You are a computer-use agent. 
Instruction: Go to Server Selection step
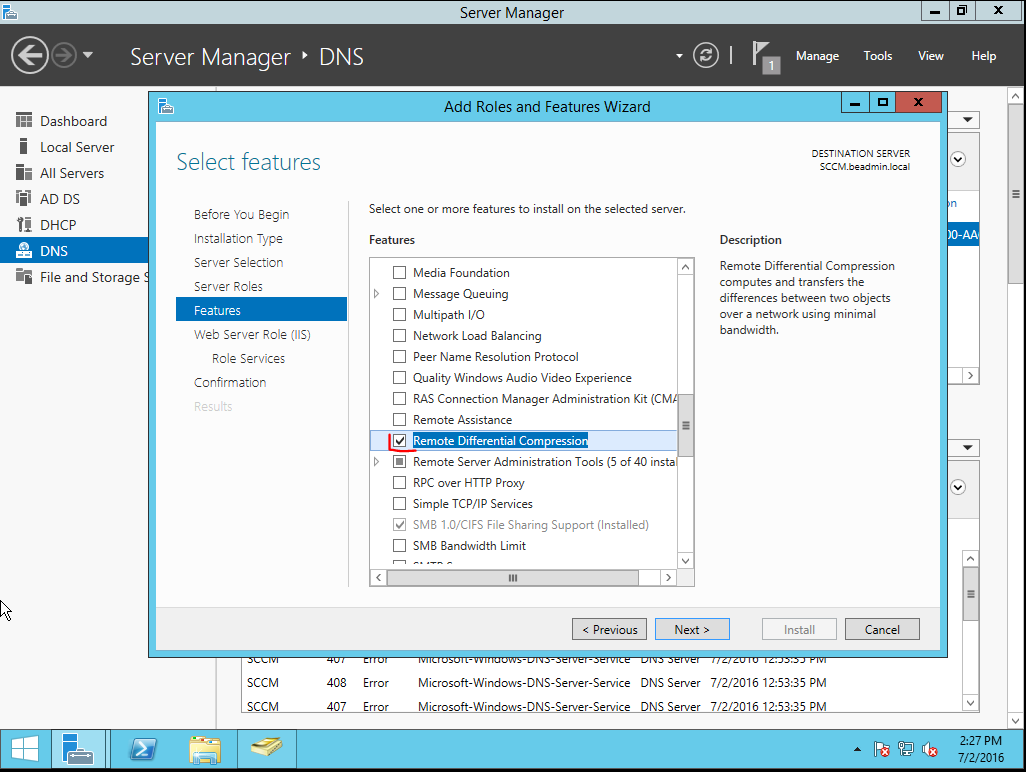(x=238, y=262)
